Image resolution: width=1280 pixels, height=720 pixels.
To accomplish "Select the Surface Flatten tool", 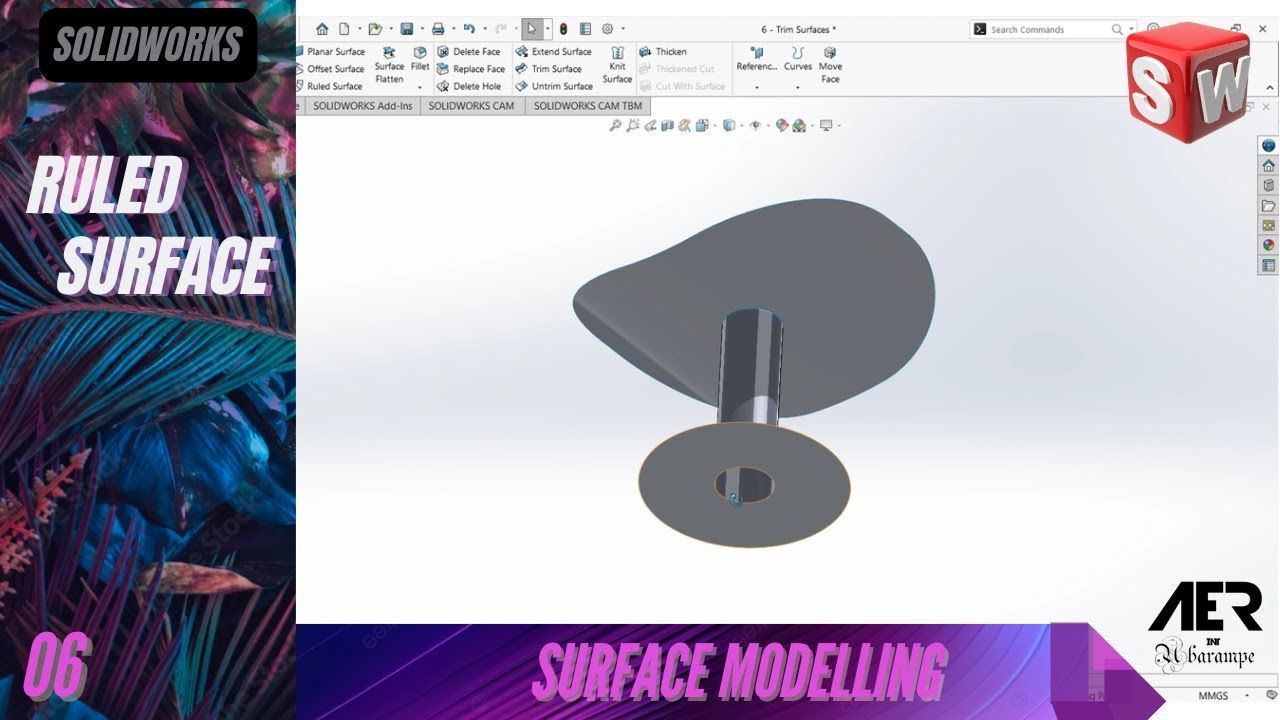I will [x=389, y=66].
